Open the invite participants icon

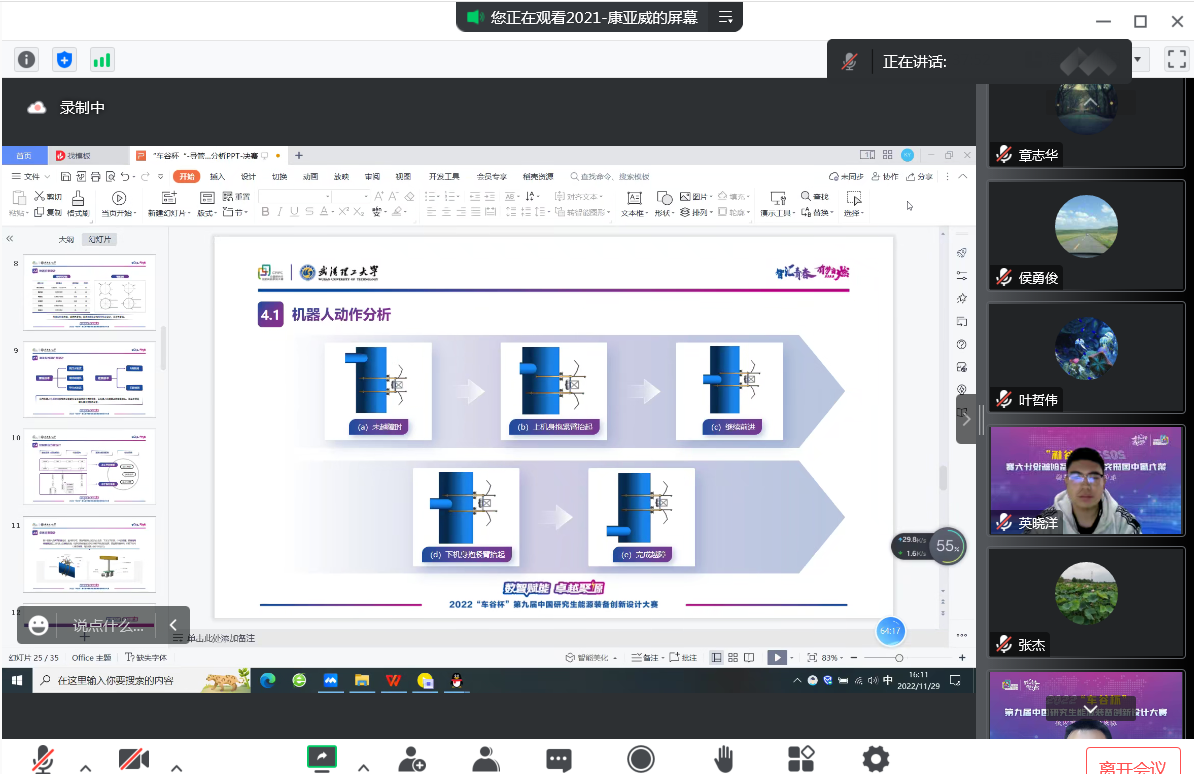(412, 759)
